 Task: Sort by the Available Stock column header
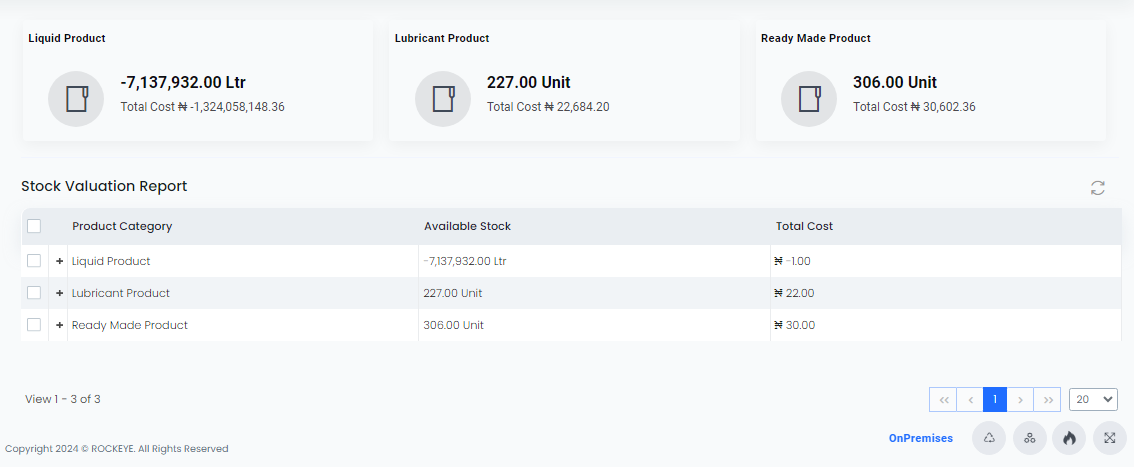[467, 226]
